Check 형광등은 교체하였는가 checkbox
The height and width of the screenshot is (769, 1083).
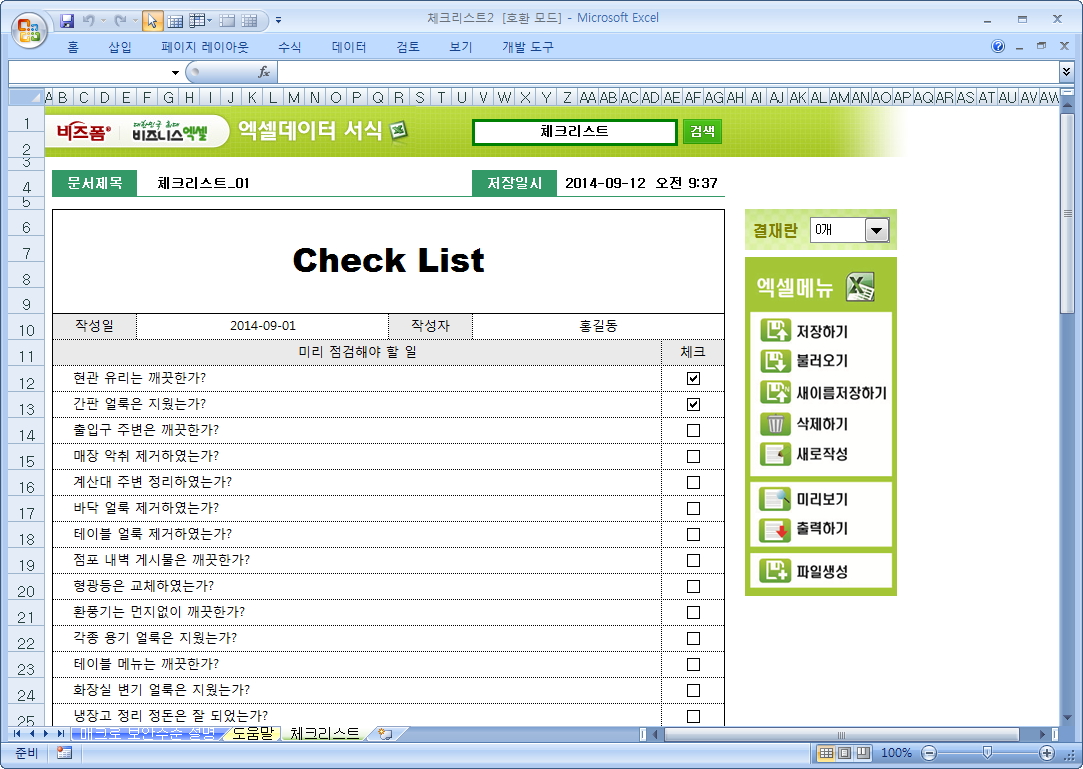point(693,587)
